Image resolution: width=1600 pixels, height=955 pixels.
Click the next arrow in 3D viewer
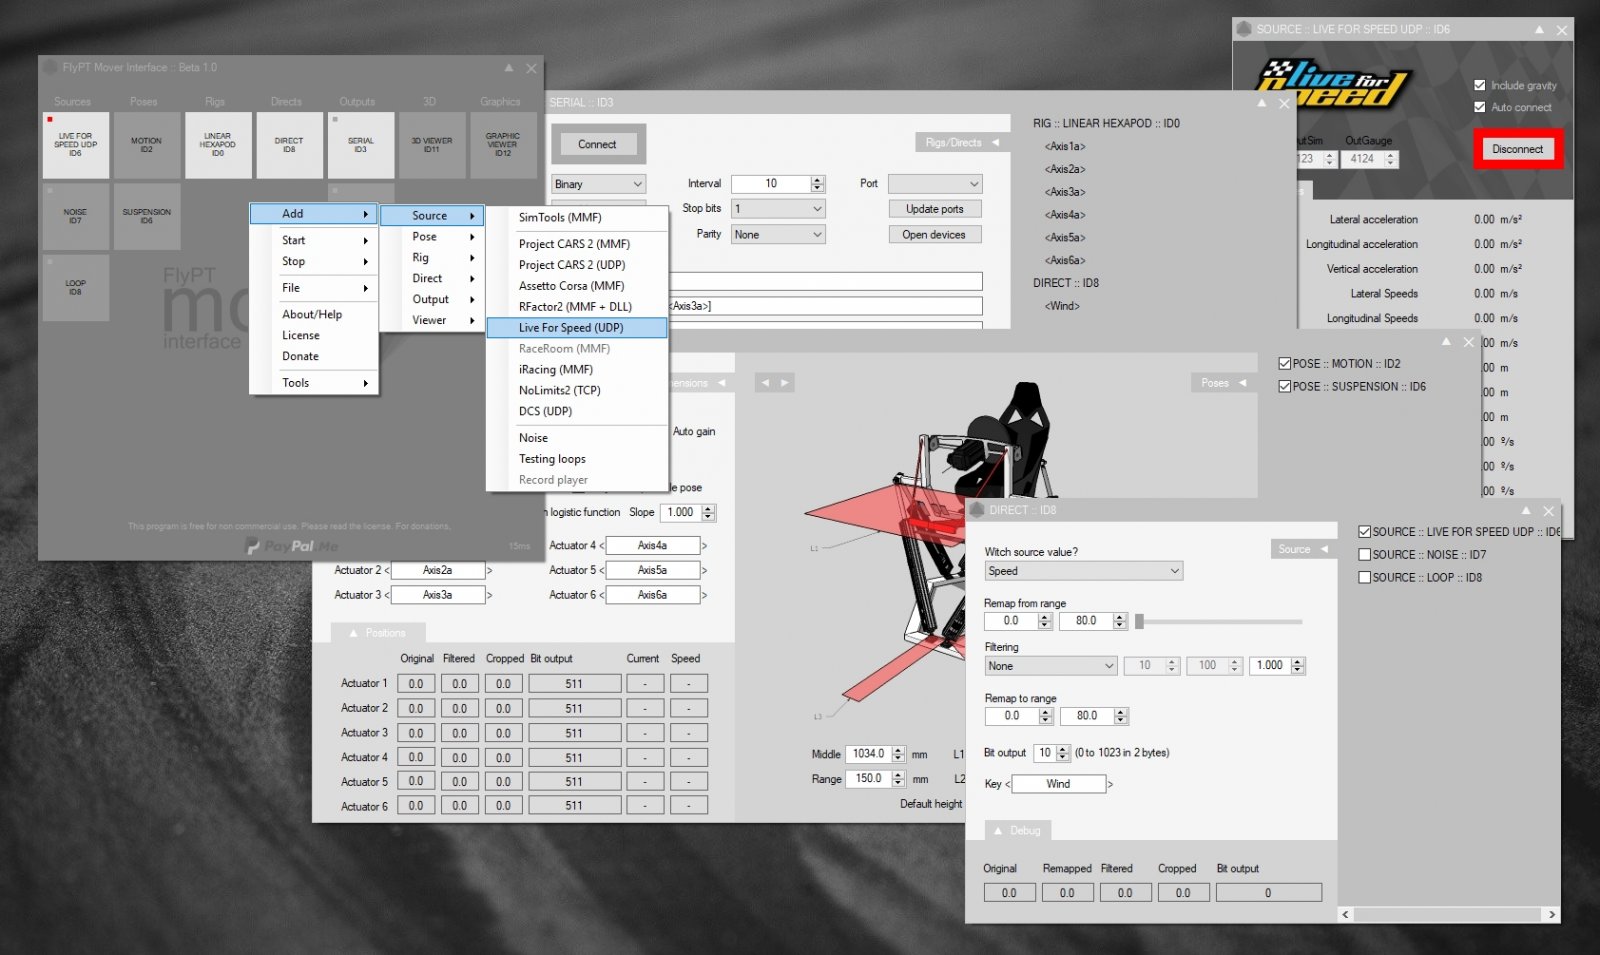coord(784,383)
